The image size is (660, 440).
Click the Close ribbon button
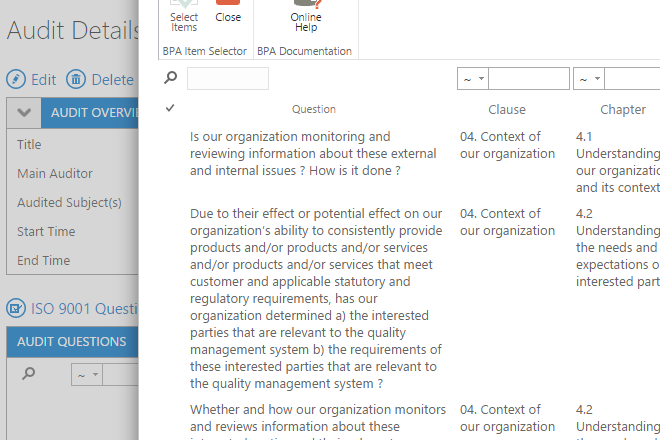pyautogui.click(x=228, y=13)
